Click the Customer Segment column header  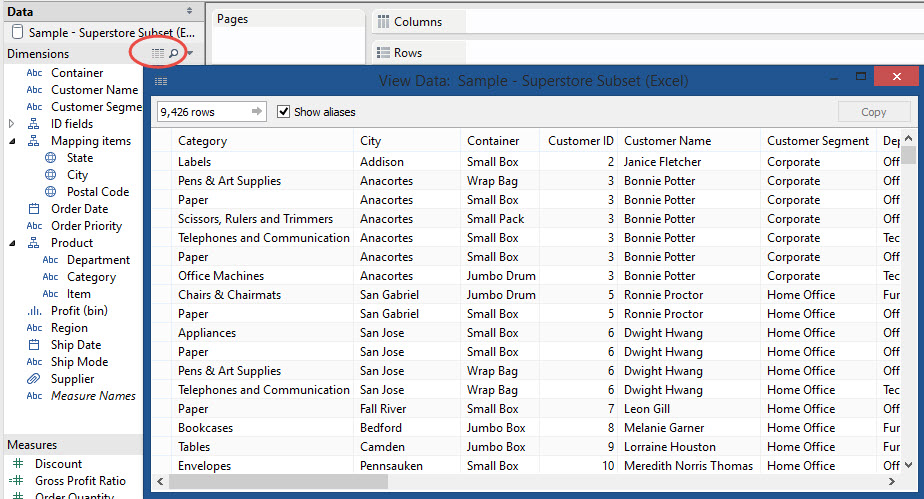(x=817, y=141)
